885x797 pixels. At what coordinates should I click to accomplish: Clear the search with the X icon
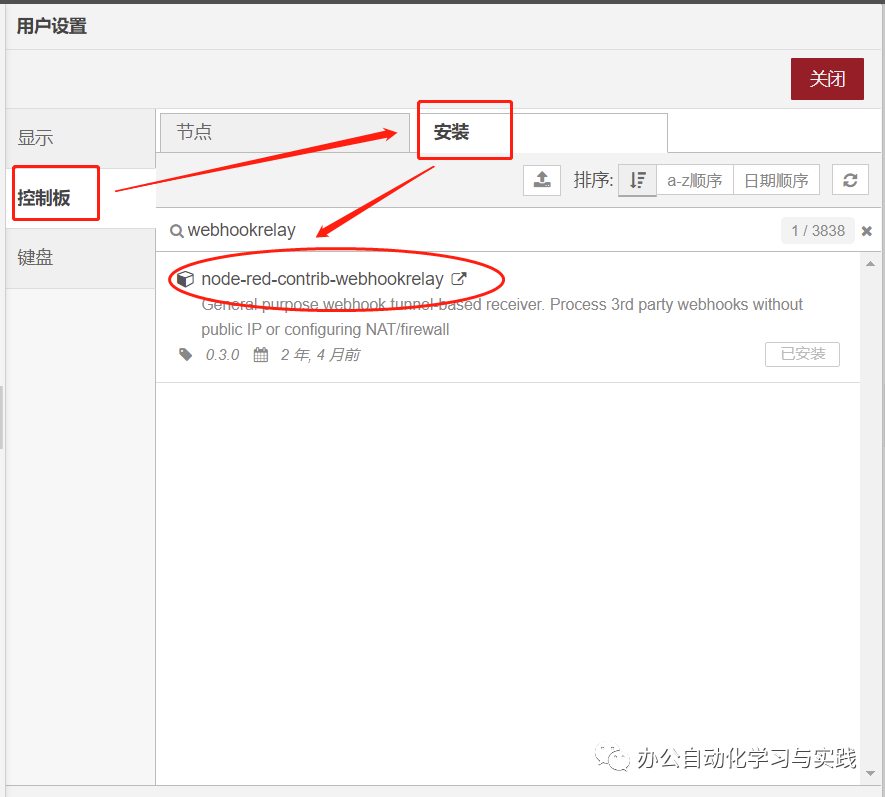[867, 231]
